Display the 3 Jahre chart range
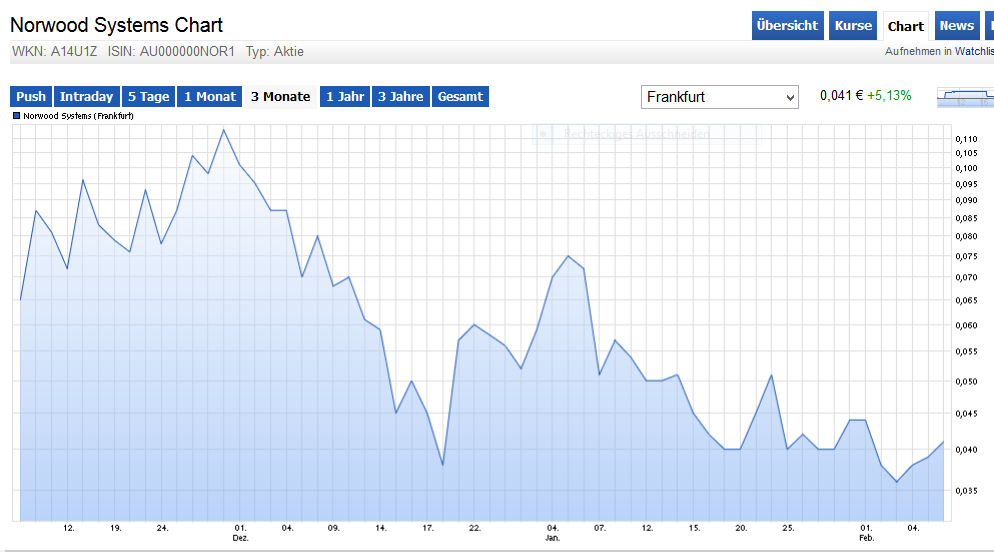Screen dimensions: 994x552 401,97
